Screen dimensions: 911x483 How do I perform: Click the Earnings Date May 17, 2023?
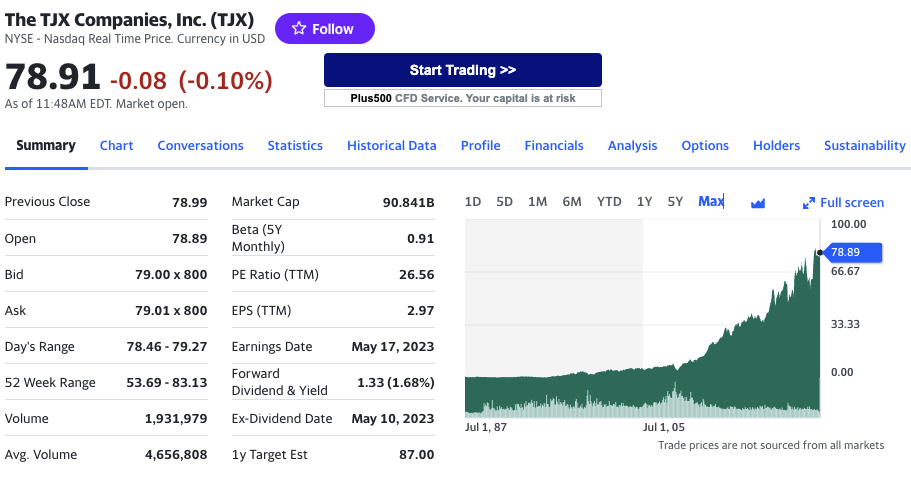tap(393, 346)
